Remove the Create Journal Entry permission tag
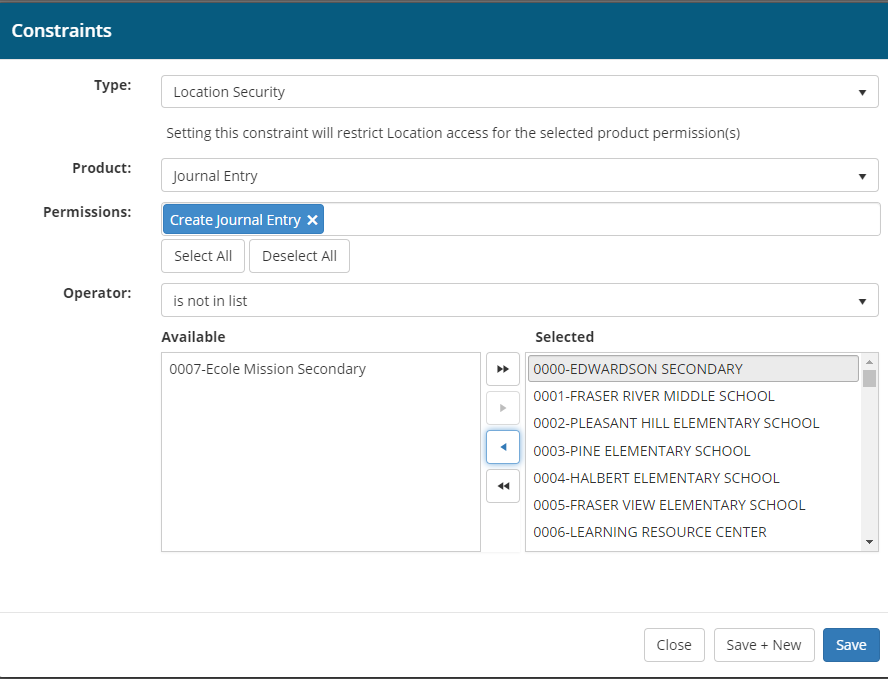This screenshot has width=888, height=679. point(313,220)
